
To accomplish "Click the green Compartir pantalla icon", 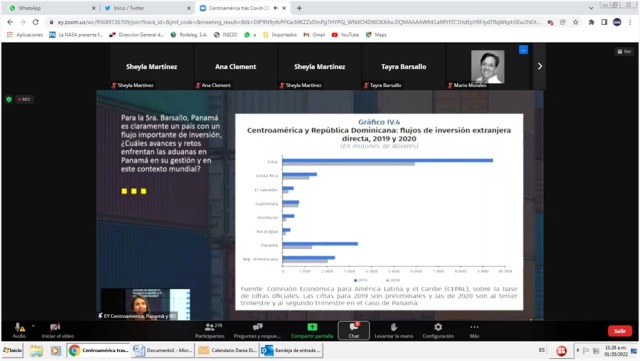I will (312, 327).
